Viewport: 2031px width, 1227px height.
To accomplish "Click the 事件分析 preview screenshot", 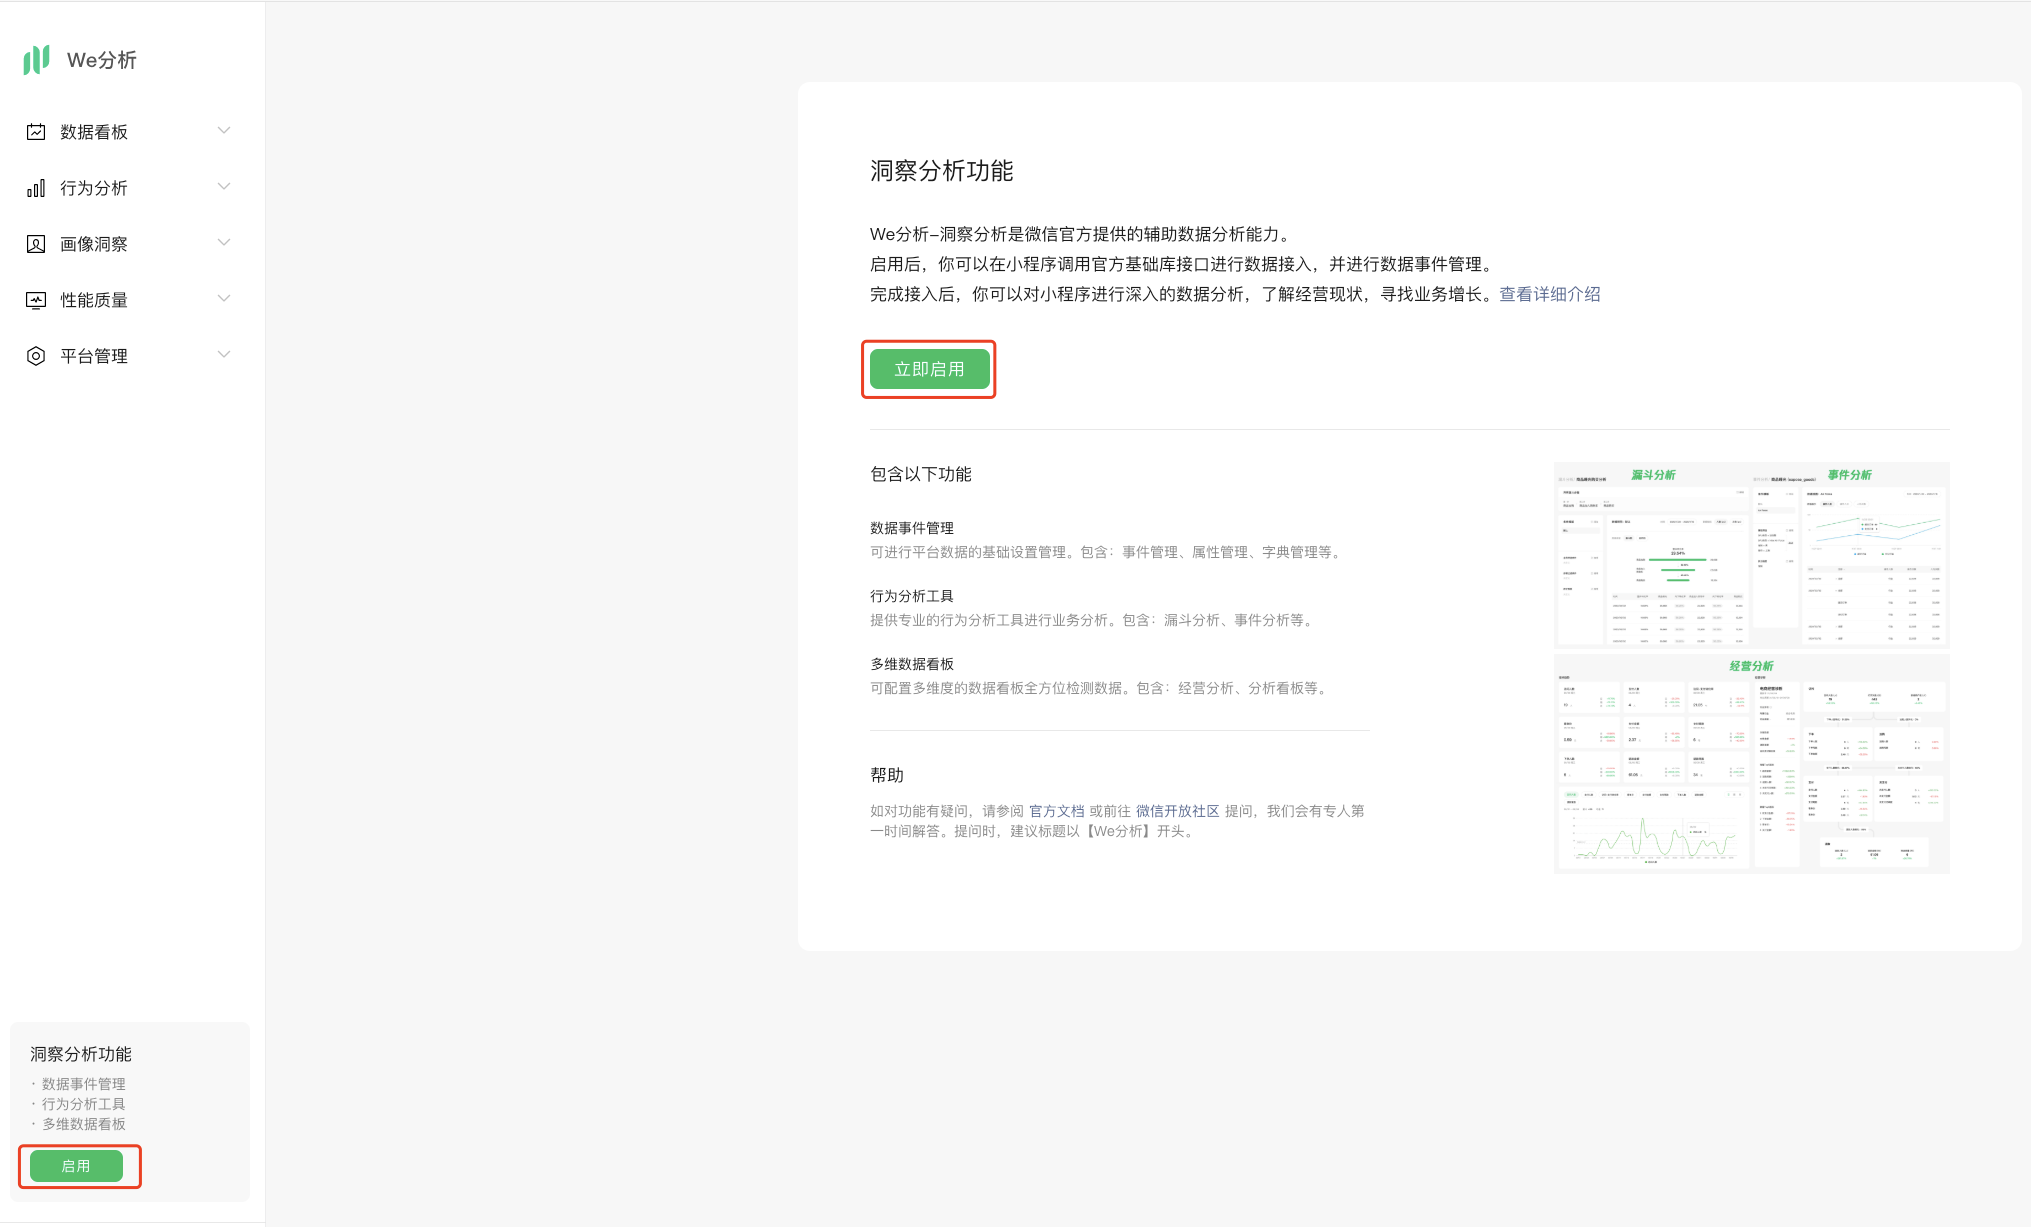I will coord(1851,555).
